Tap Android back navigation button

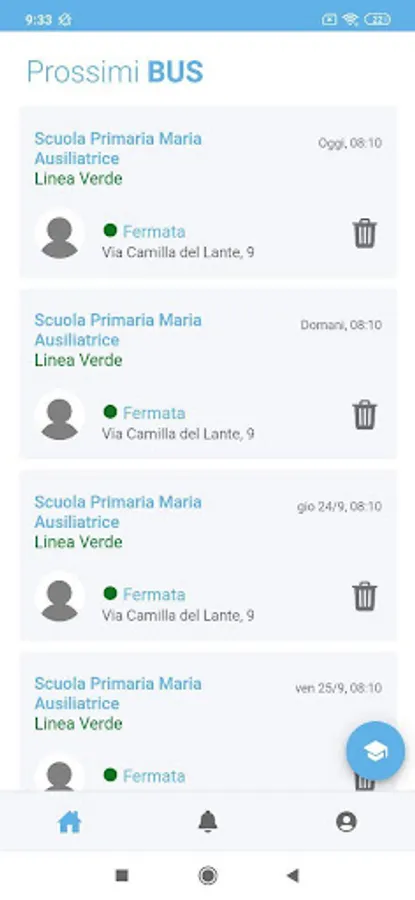(x=293, y=875)
